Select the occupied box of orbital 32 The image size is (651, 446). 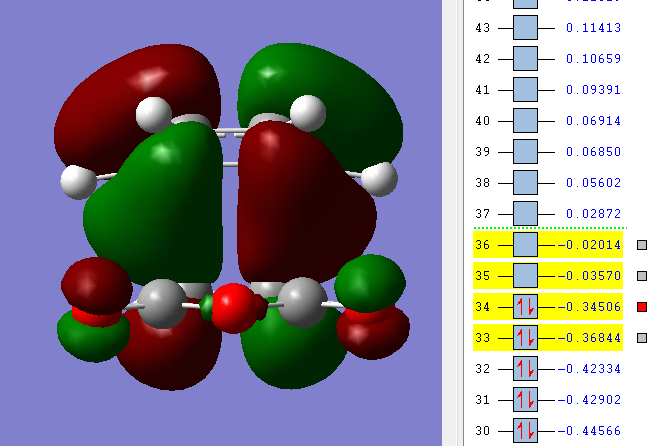[525, 369]
